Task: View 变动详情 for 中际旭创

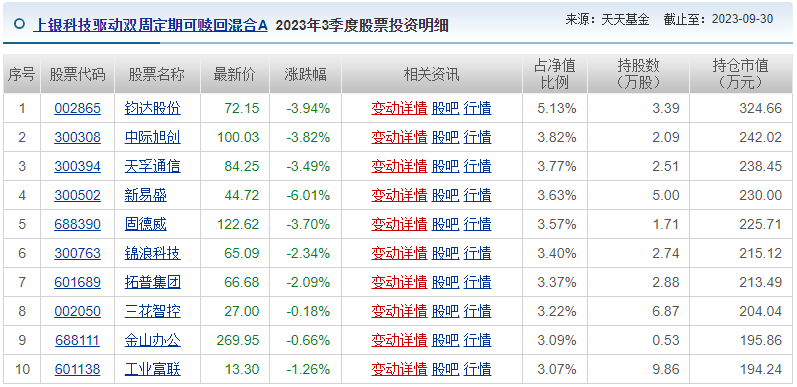Action: (x=399, y=137)
